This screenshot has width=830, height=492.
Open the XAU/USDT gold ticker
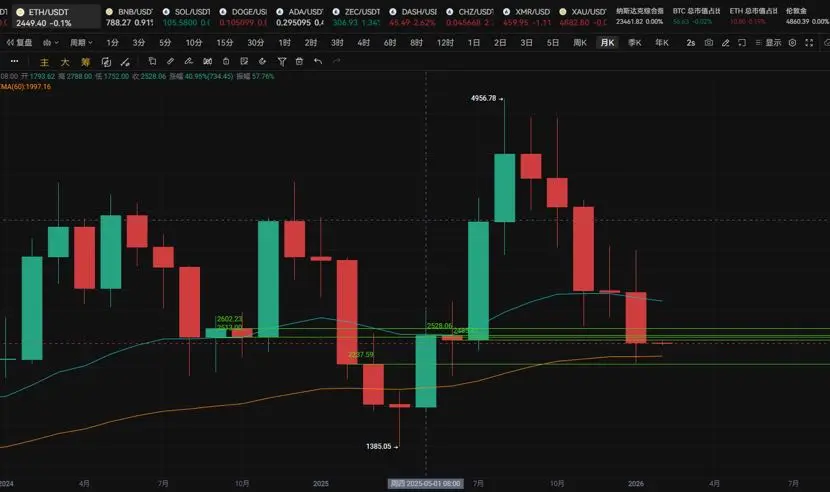pyautogui.click(x=583, y=17)
